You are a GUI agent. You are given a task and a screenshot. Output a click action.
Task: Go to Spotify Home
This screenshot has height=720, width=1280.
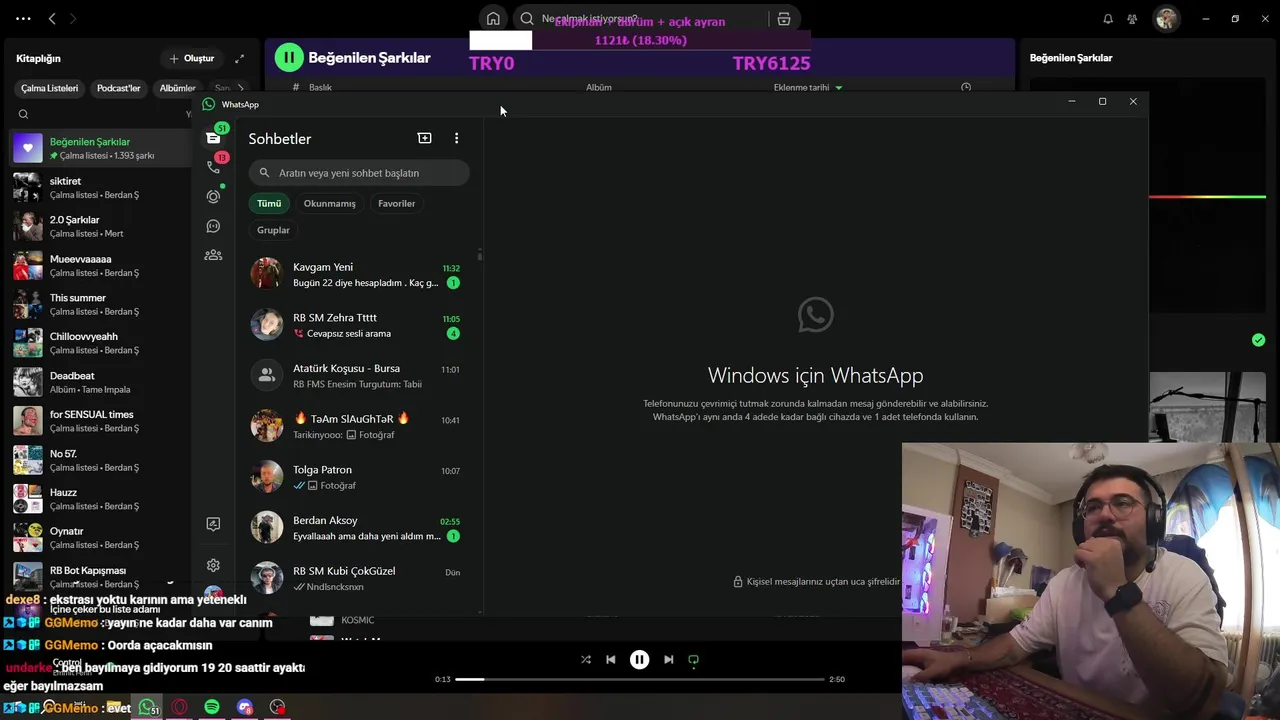tap(493, 18)
